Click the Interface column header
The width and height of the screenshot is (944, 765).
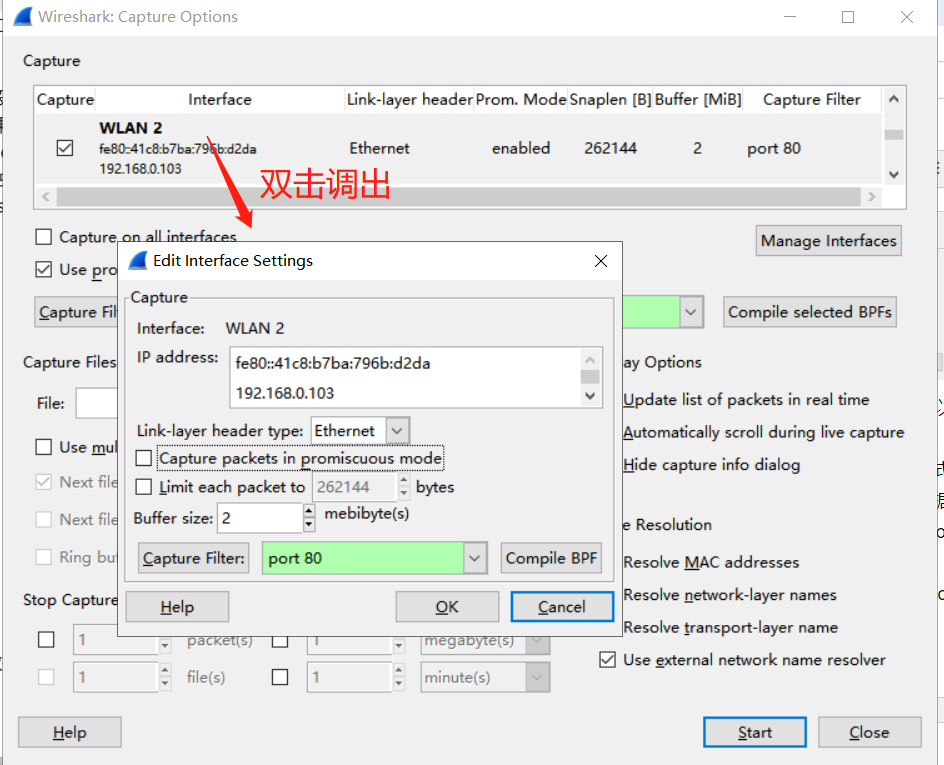pyautogui.click(x=220, y=99)
